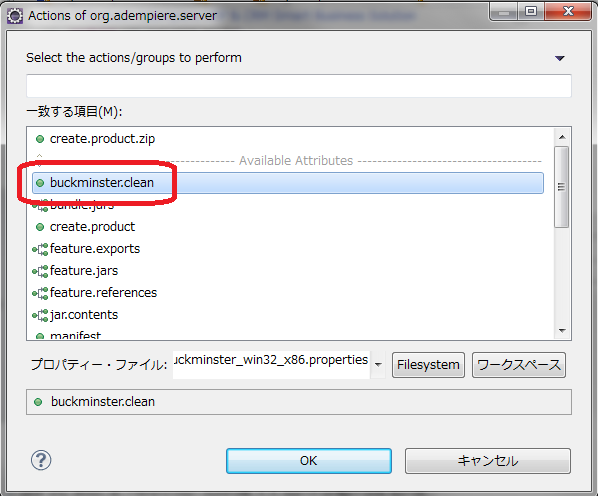Click the group icon beside feature.jars
This screenshot has height=496, width=598.
[40, 271]
